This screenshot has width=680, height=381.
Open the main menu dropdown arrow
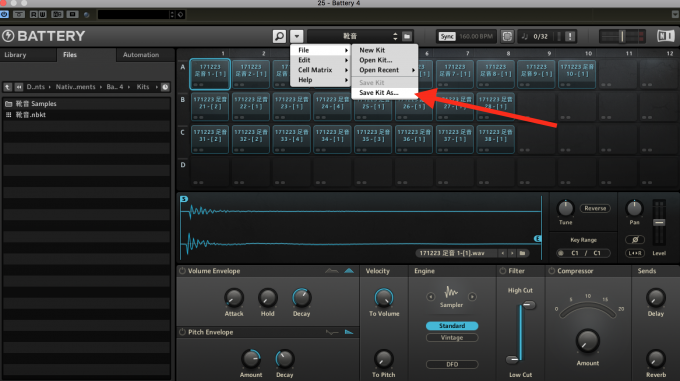[297, 36]
